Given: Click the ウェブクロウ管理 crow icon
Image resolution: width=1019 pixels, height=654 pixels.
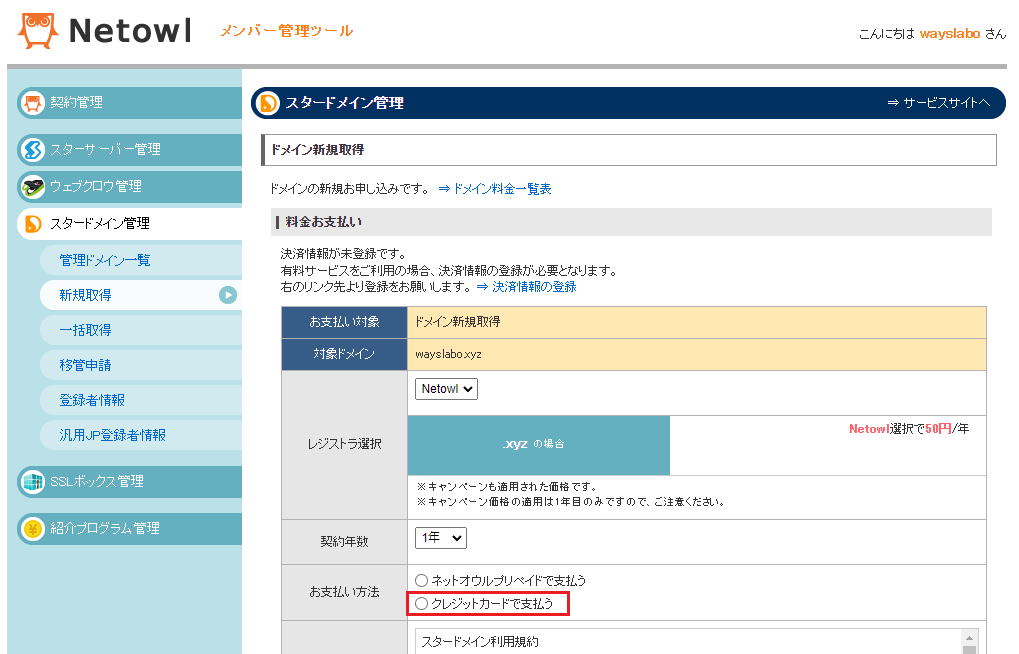Looking at the screenshot, I should [x=32, y=187].
